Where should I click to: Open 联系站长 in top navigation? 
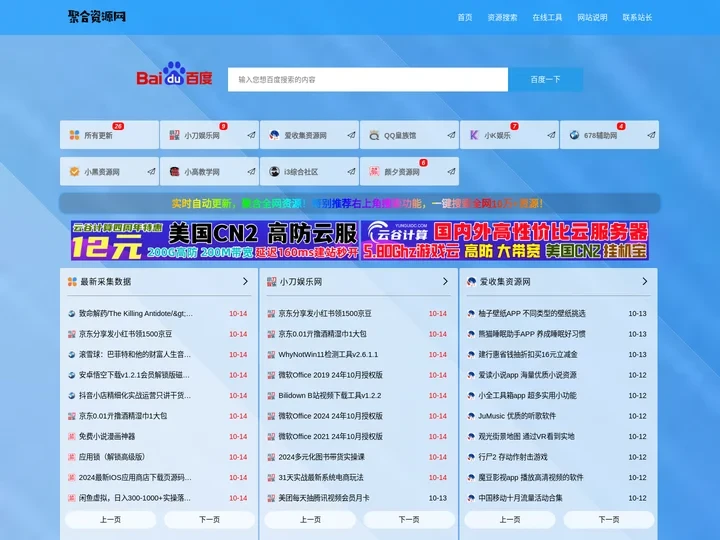click(637, 17)
